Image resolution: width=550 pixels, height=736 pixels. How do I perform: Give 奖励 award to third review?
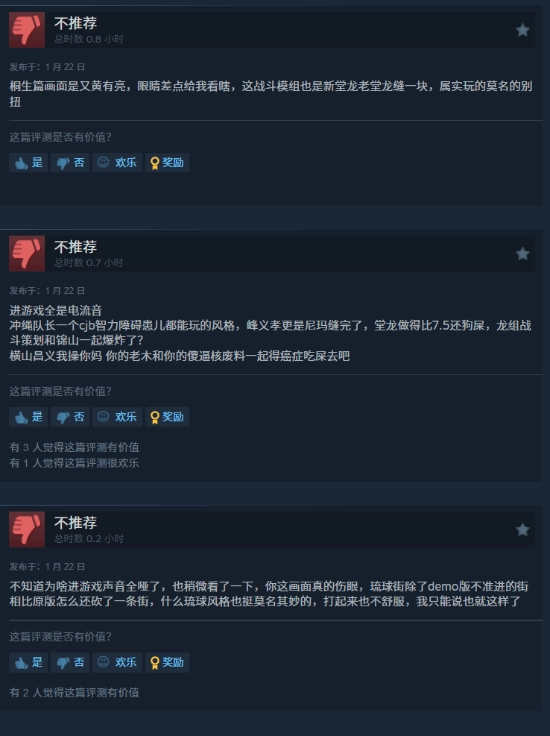coord(167,662)
